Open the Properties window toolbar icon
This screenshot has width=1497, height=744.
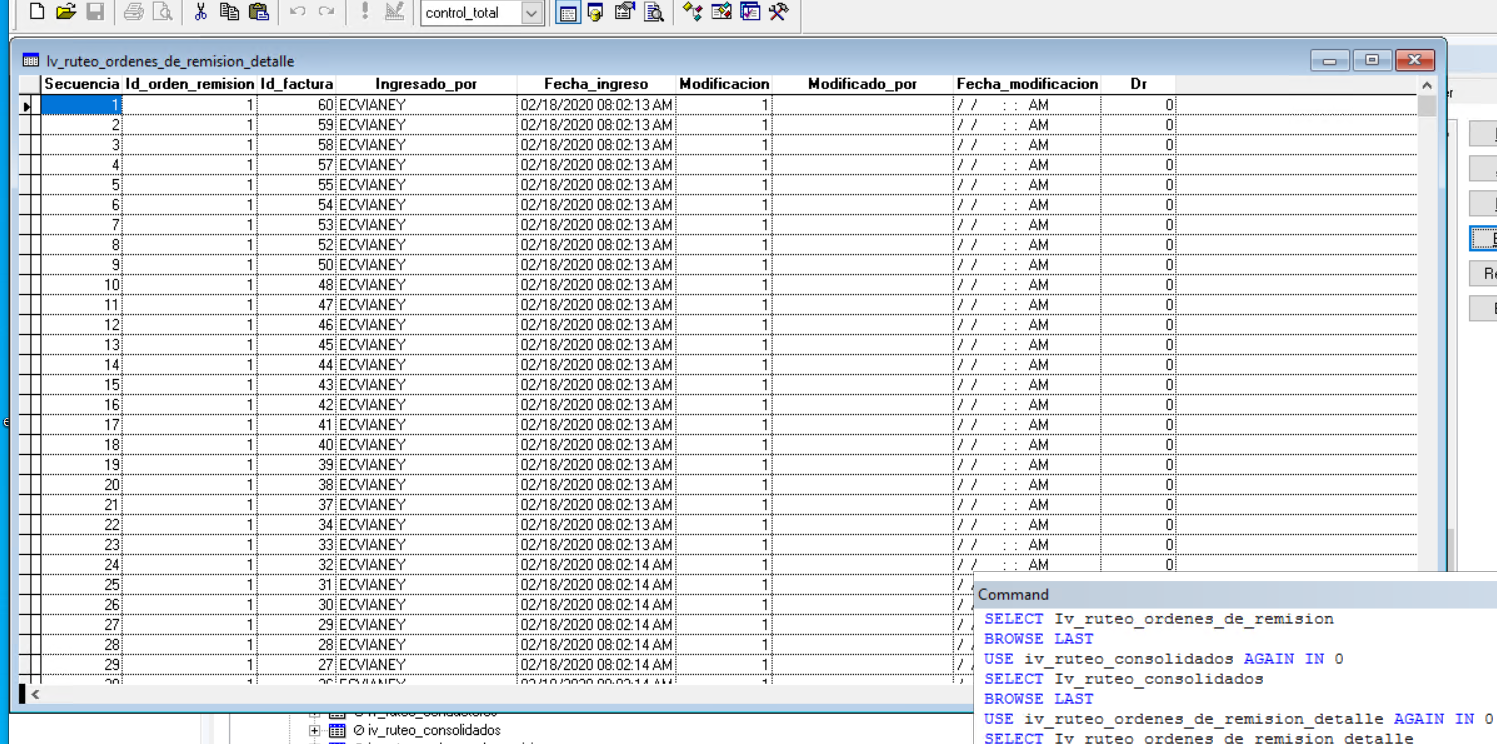pyautogui.click(x=625, y=12)
